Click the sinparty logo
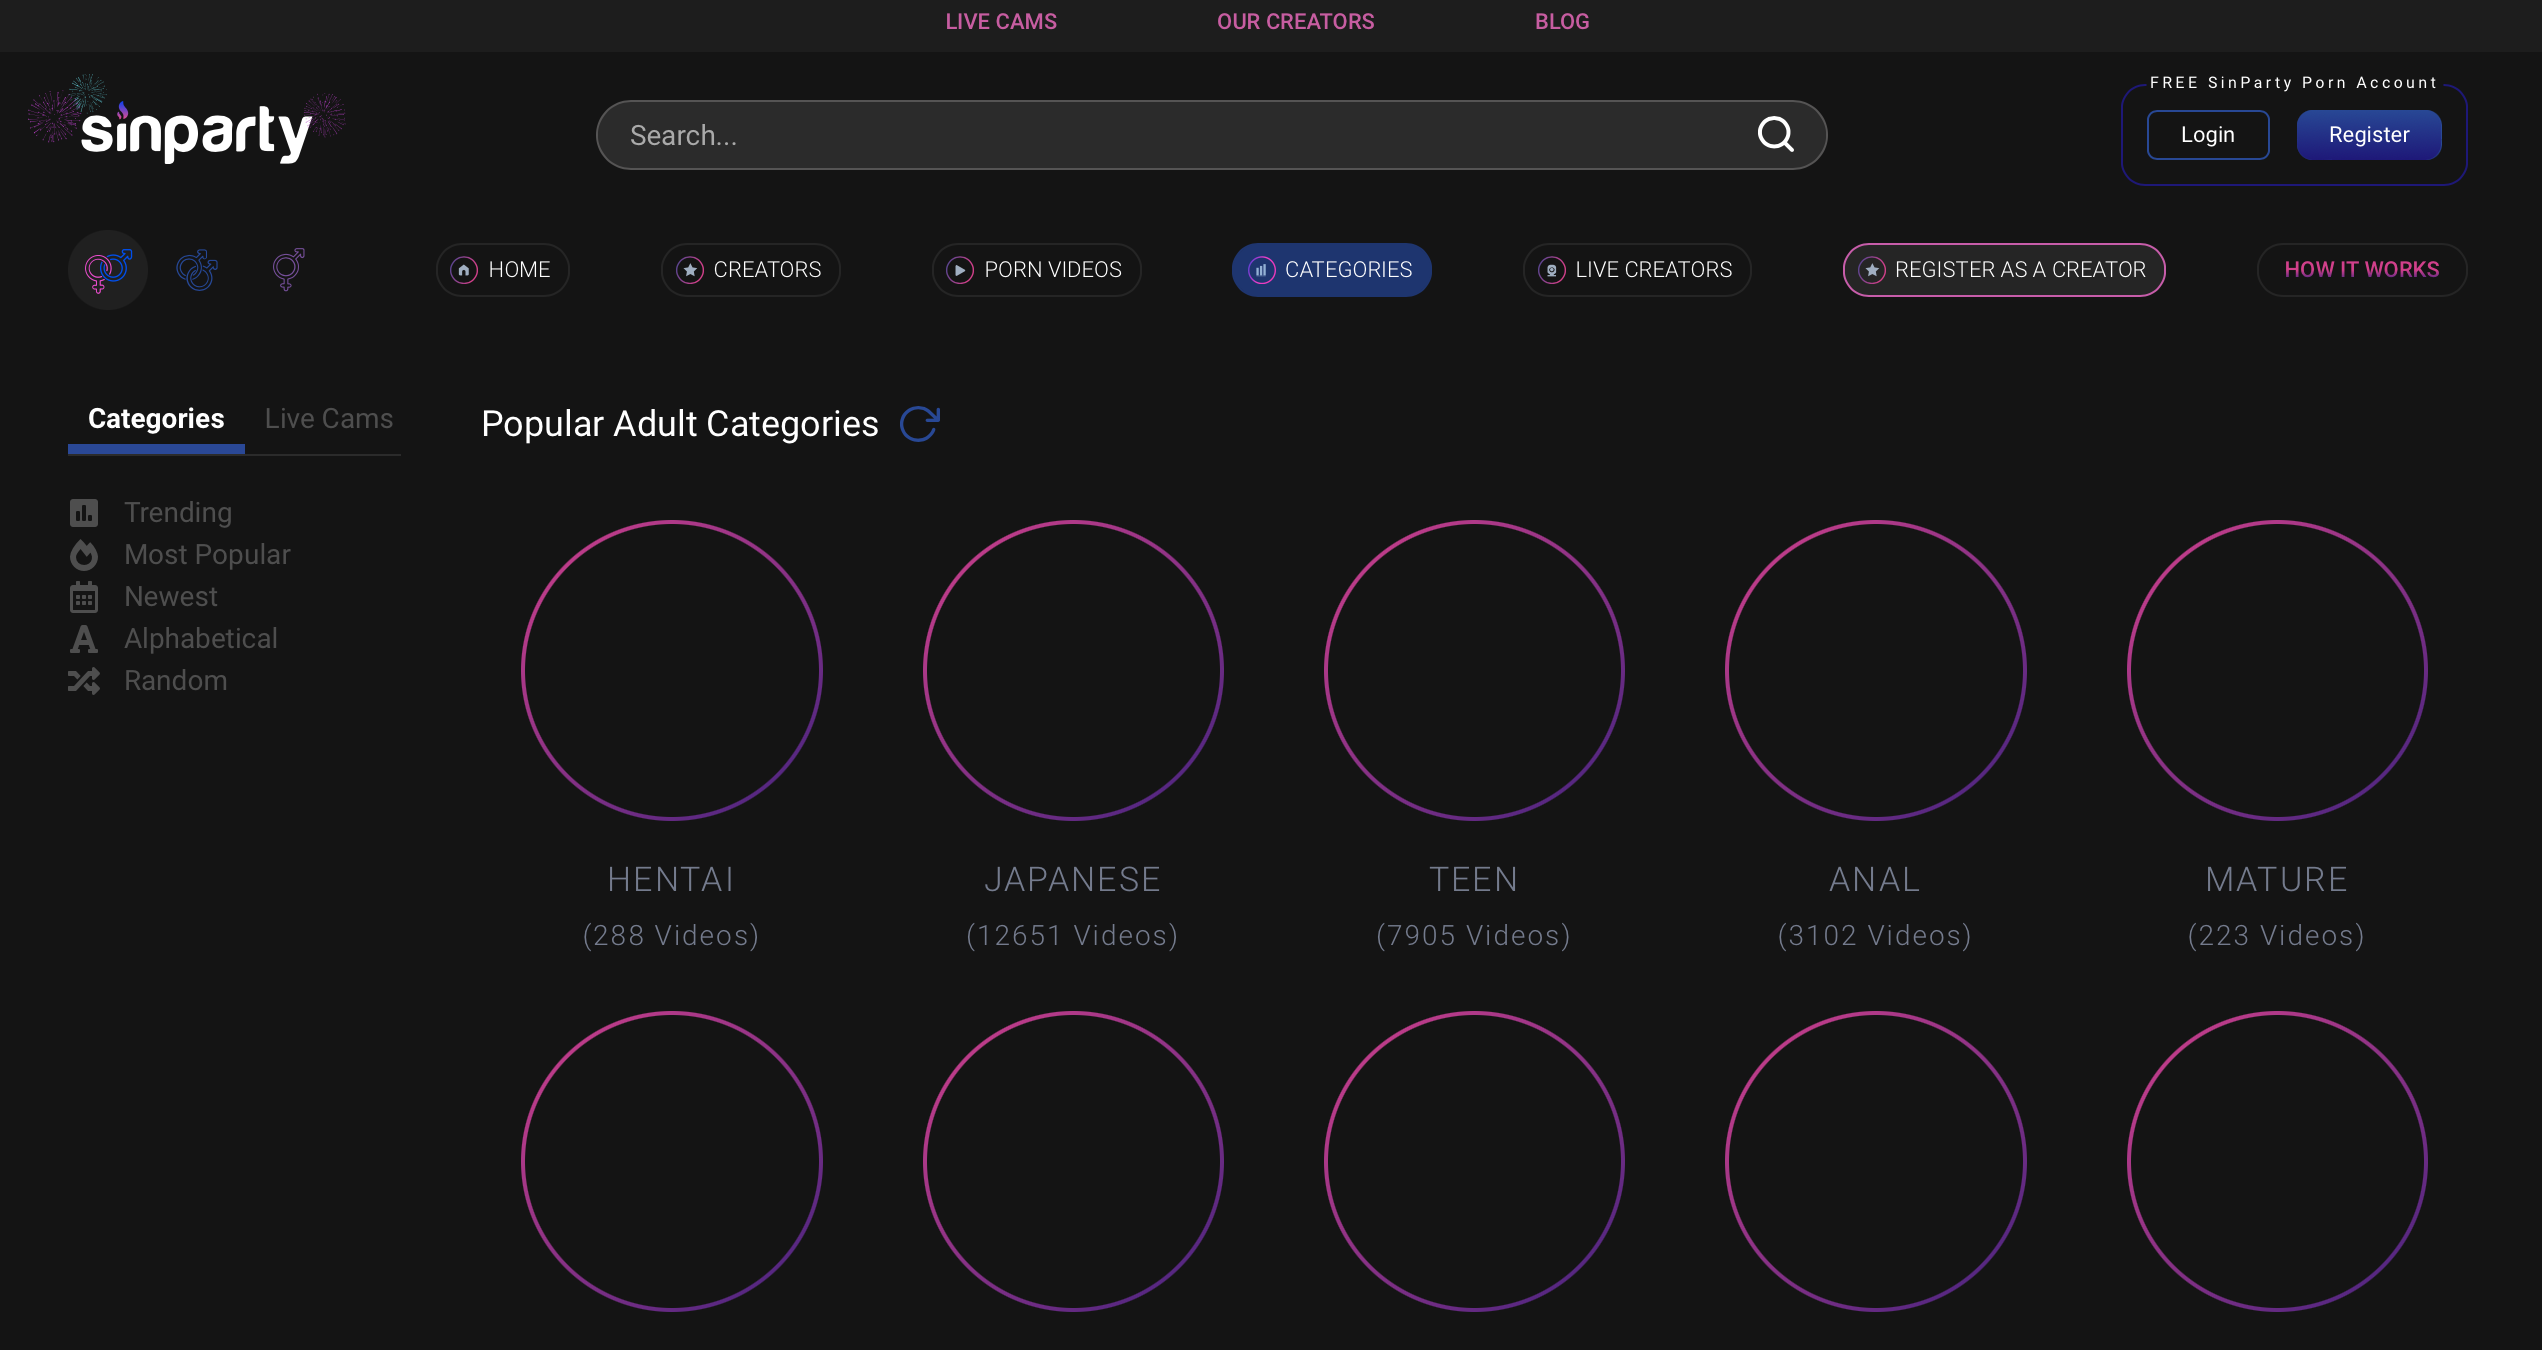Screen dimensions: 2542x1350 pos(195,132)
